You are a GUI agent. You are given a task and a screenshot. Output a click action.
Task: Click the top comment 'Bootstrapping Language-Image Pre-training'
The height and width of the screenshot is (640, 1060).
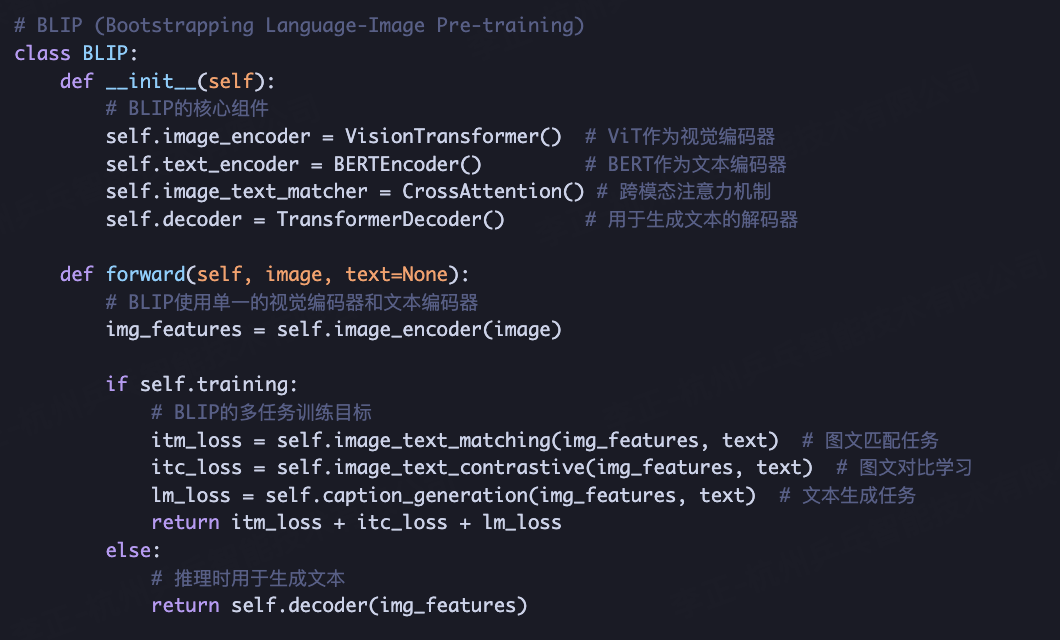coord(339,26)
